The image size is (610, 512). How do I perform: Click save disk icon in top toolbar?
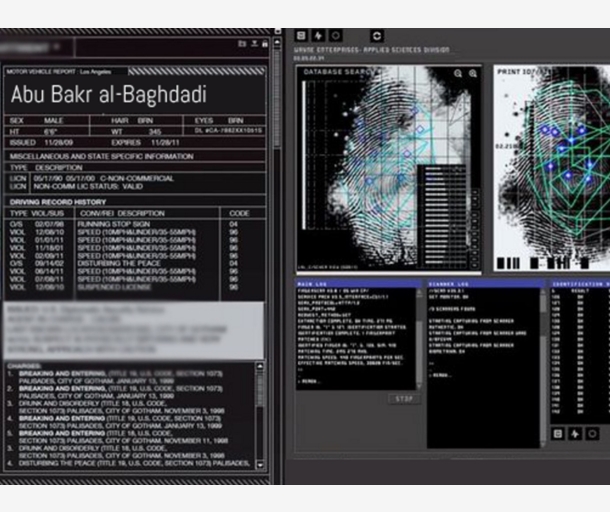pos(301,35)
